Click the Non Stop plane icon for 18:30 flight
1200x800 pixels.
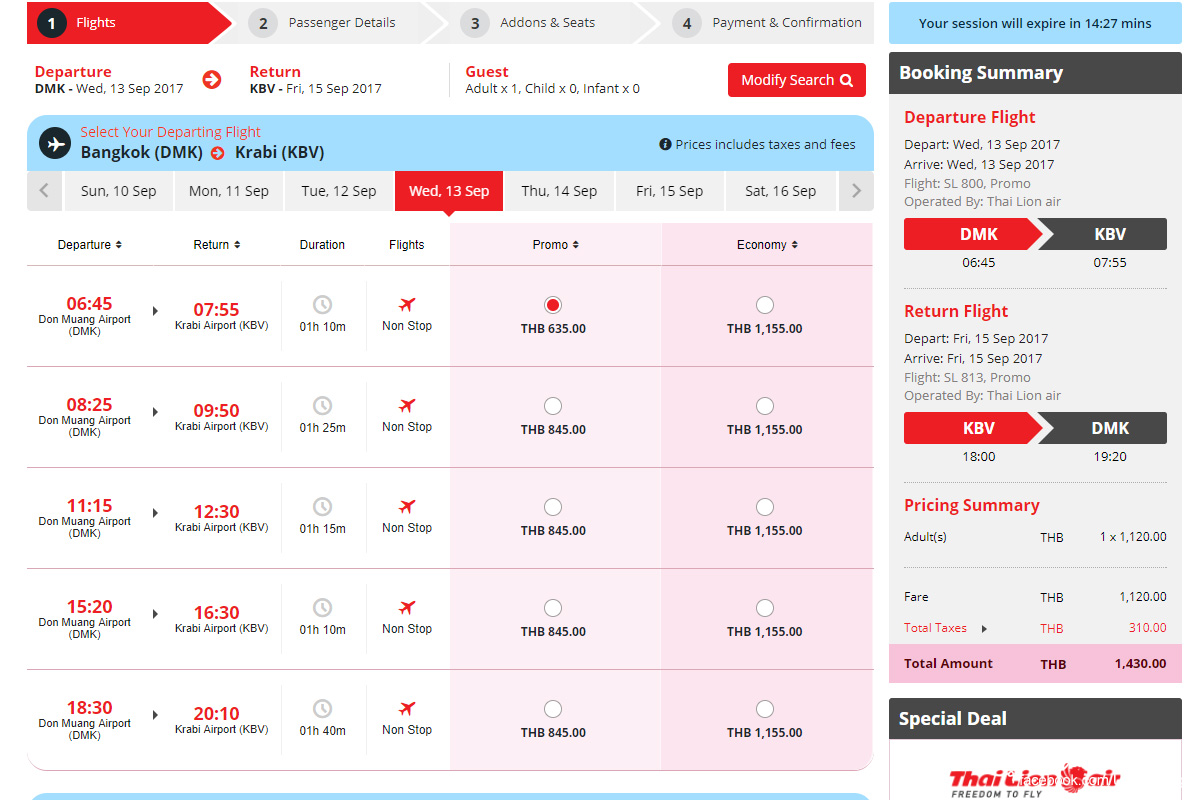click(x=407, y=708)
